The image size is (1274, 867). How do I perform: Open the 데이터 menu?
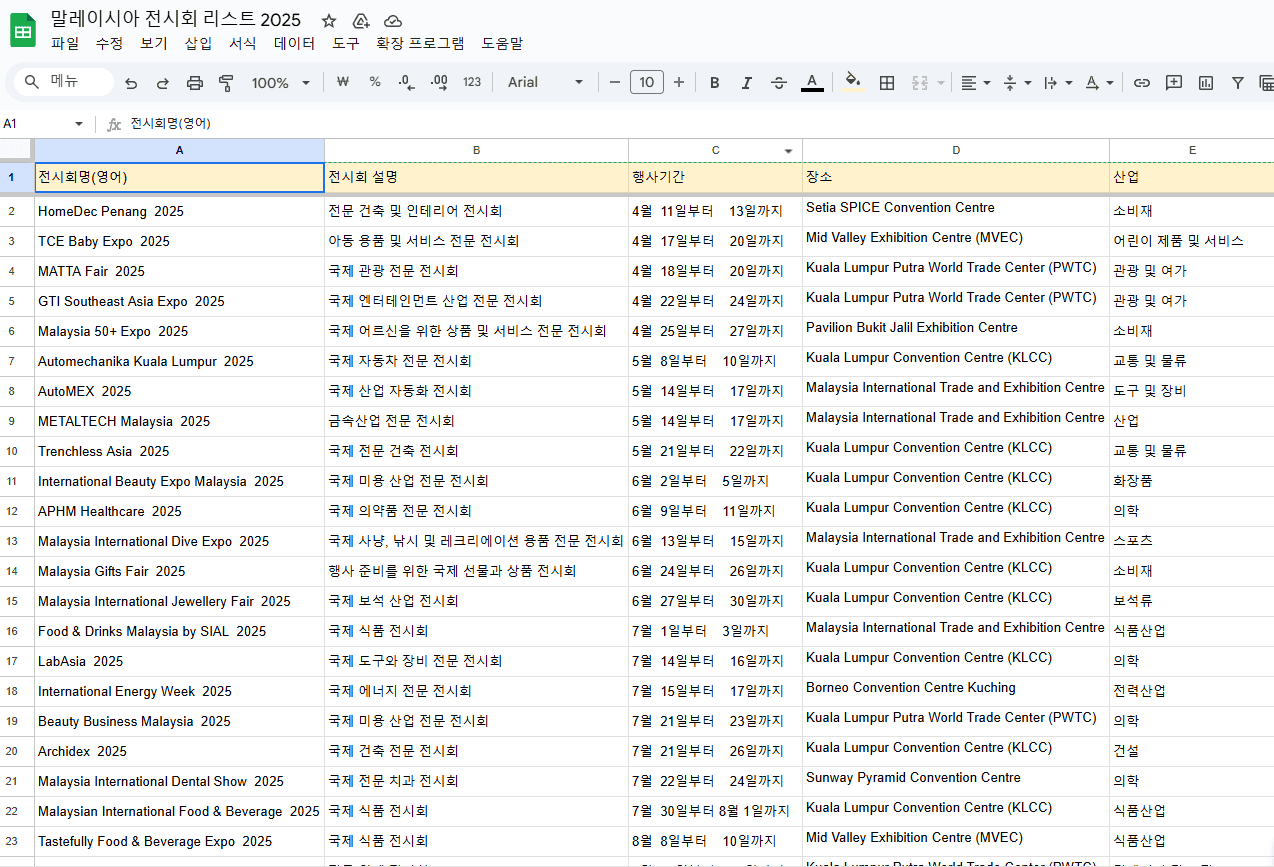pyautogui.click(x=295, y=44)
